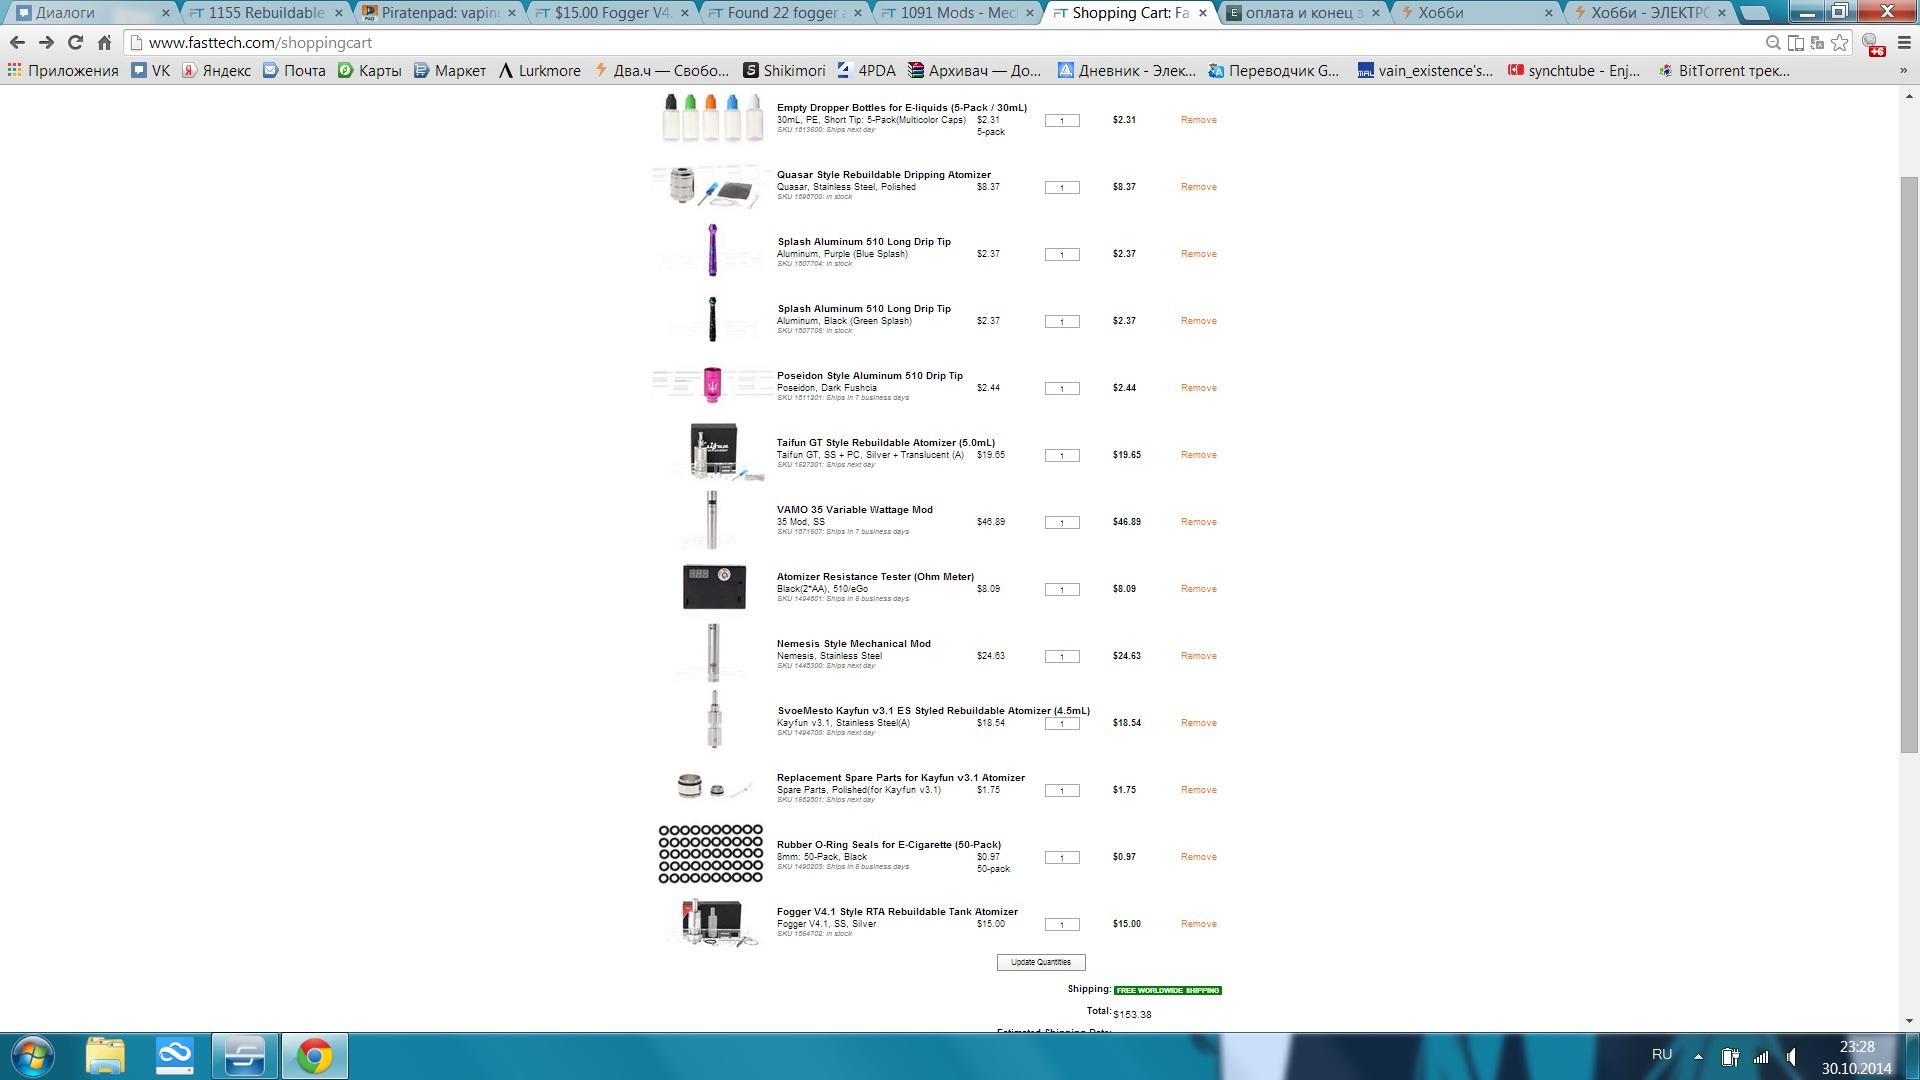Remove Empty Dropper Bottles from cart
Screen dimensions: 1920x1080
click(1198, 120)
